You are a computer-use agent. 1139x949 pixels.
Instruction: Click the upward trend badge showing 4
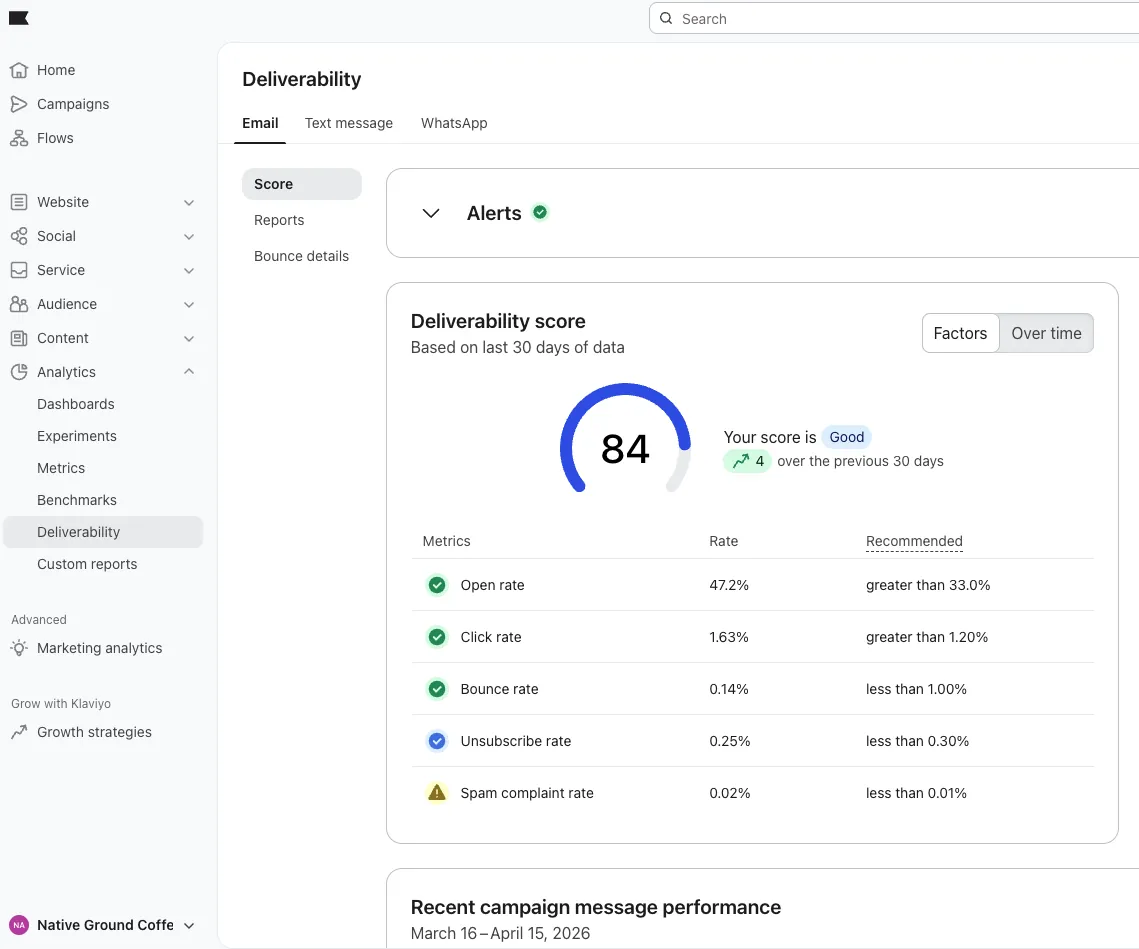[x=747, y=461]
